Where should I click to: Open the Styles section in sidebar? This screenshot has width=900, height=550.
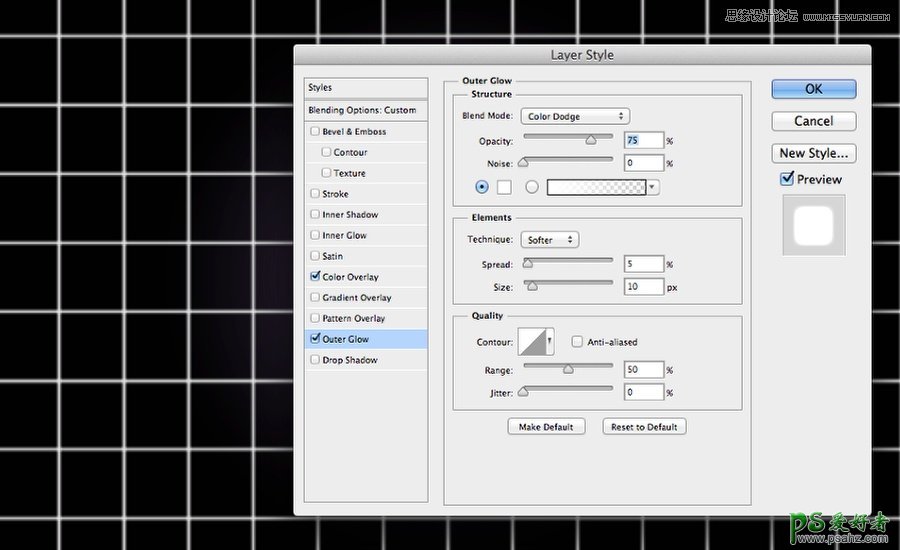tap(366, 87)
